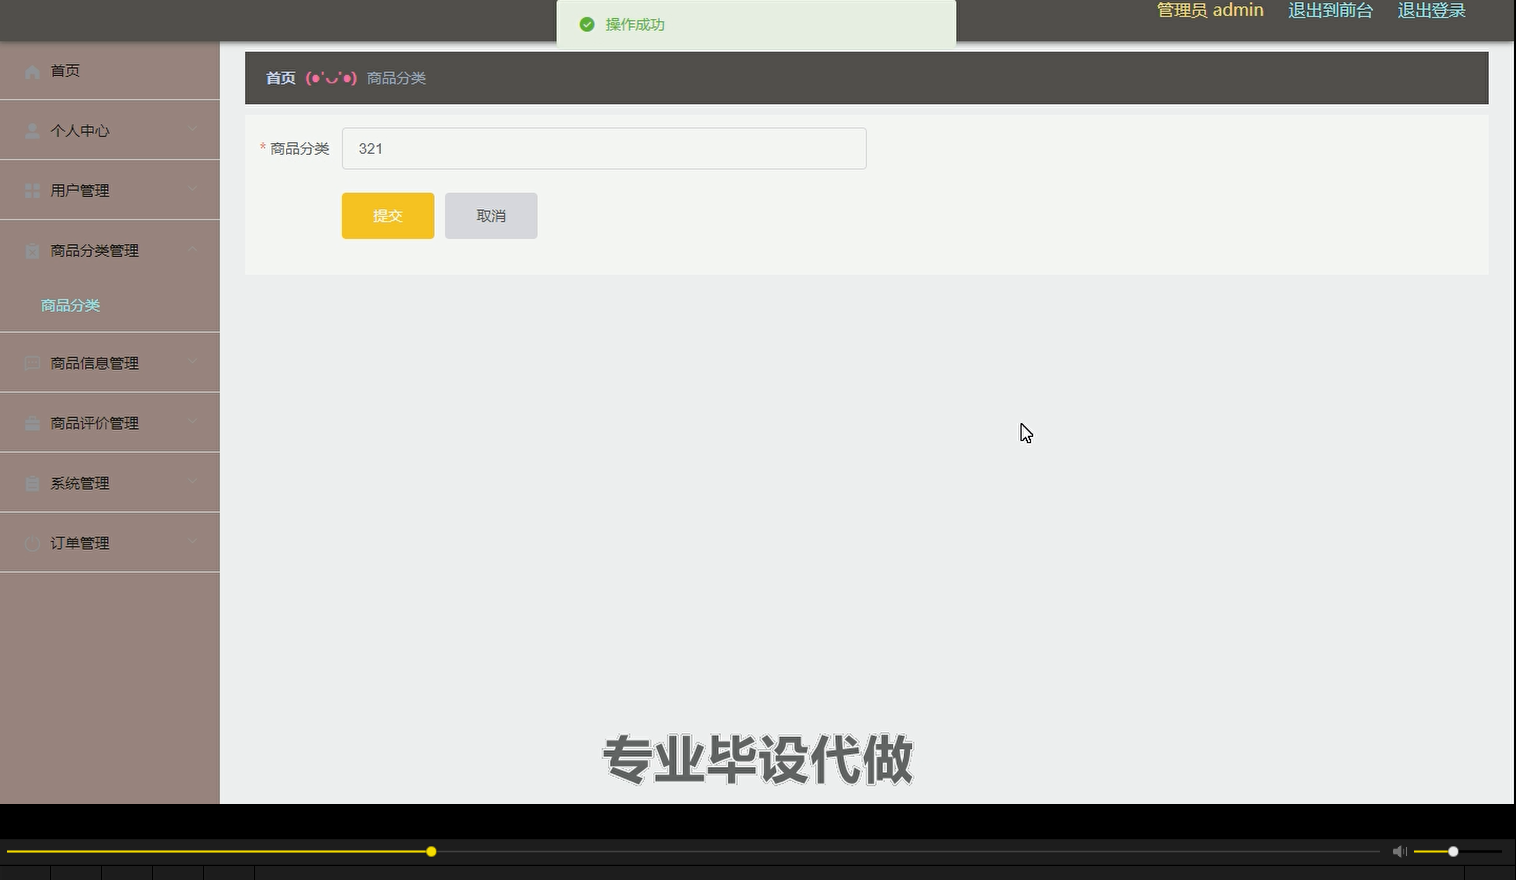
Task: Click 首页 in the breadcrumb bar
Action: 280,78
